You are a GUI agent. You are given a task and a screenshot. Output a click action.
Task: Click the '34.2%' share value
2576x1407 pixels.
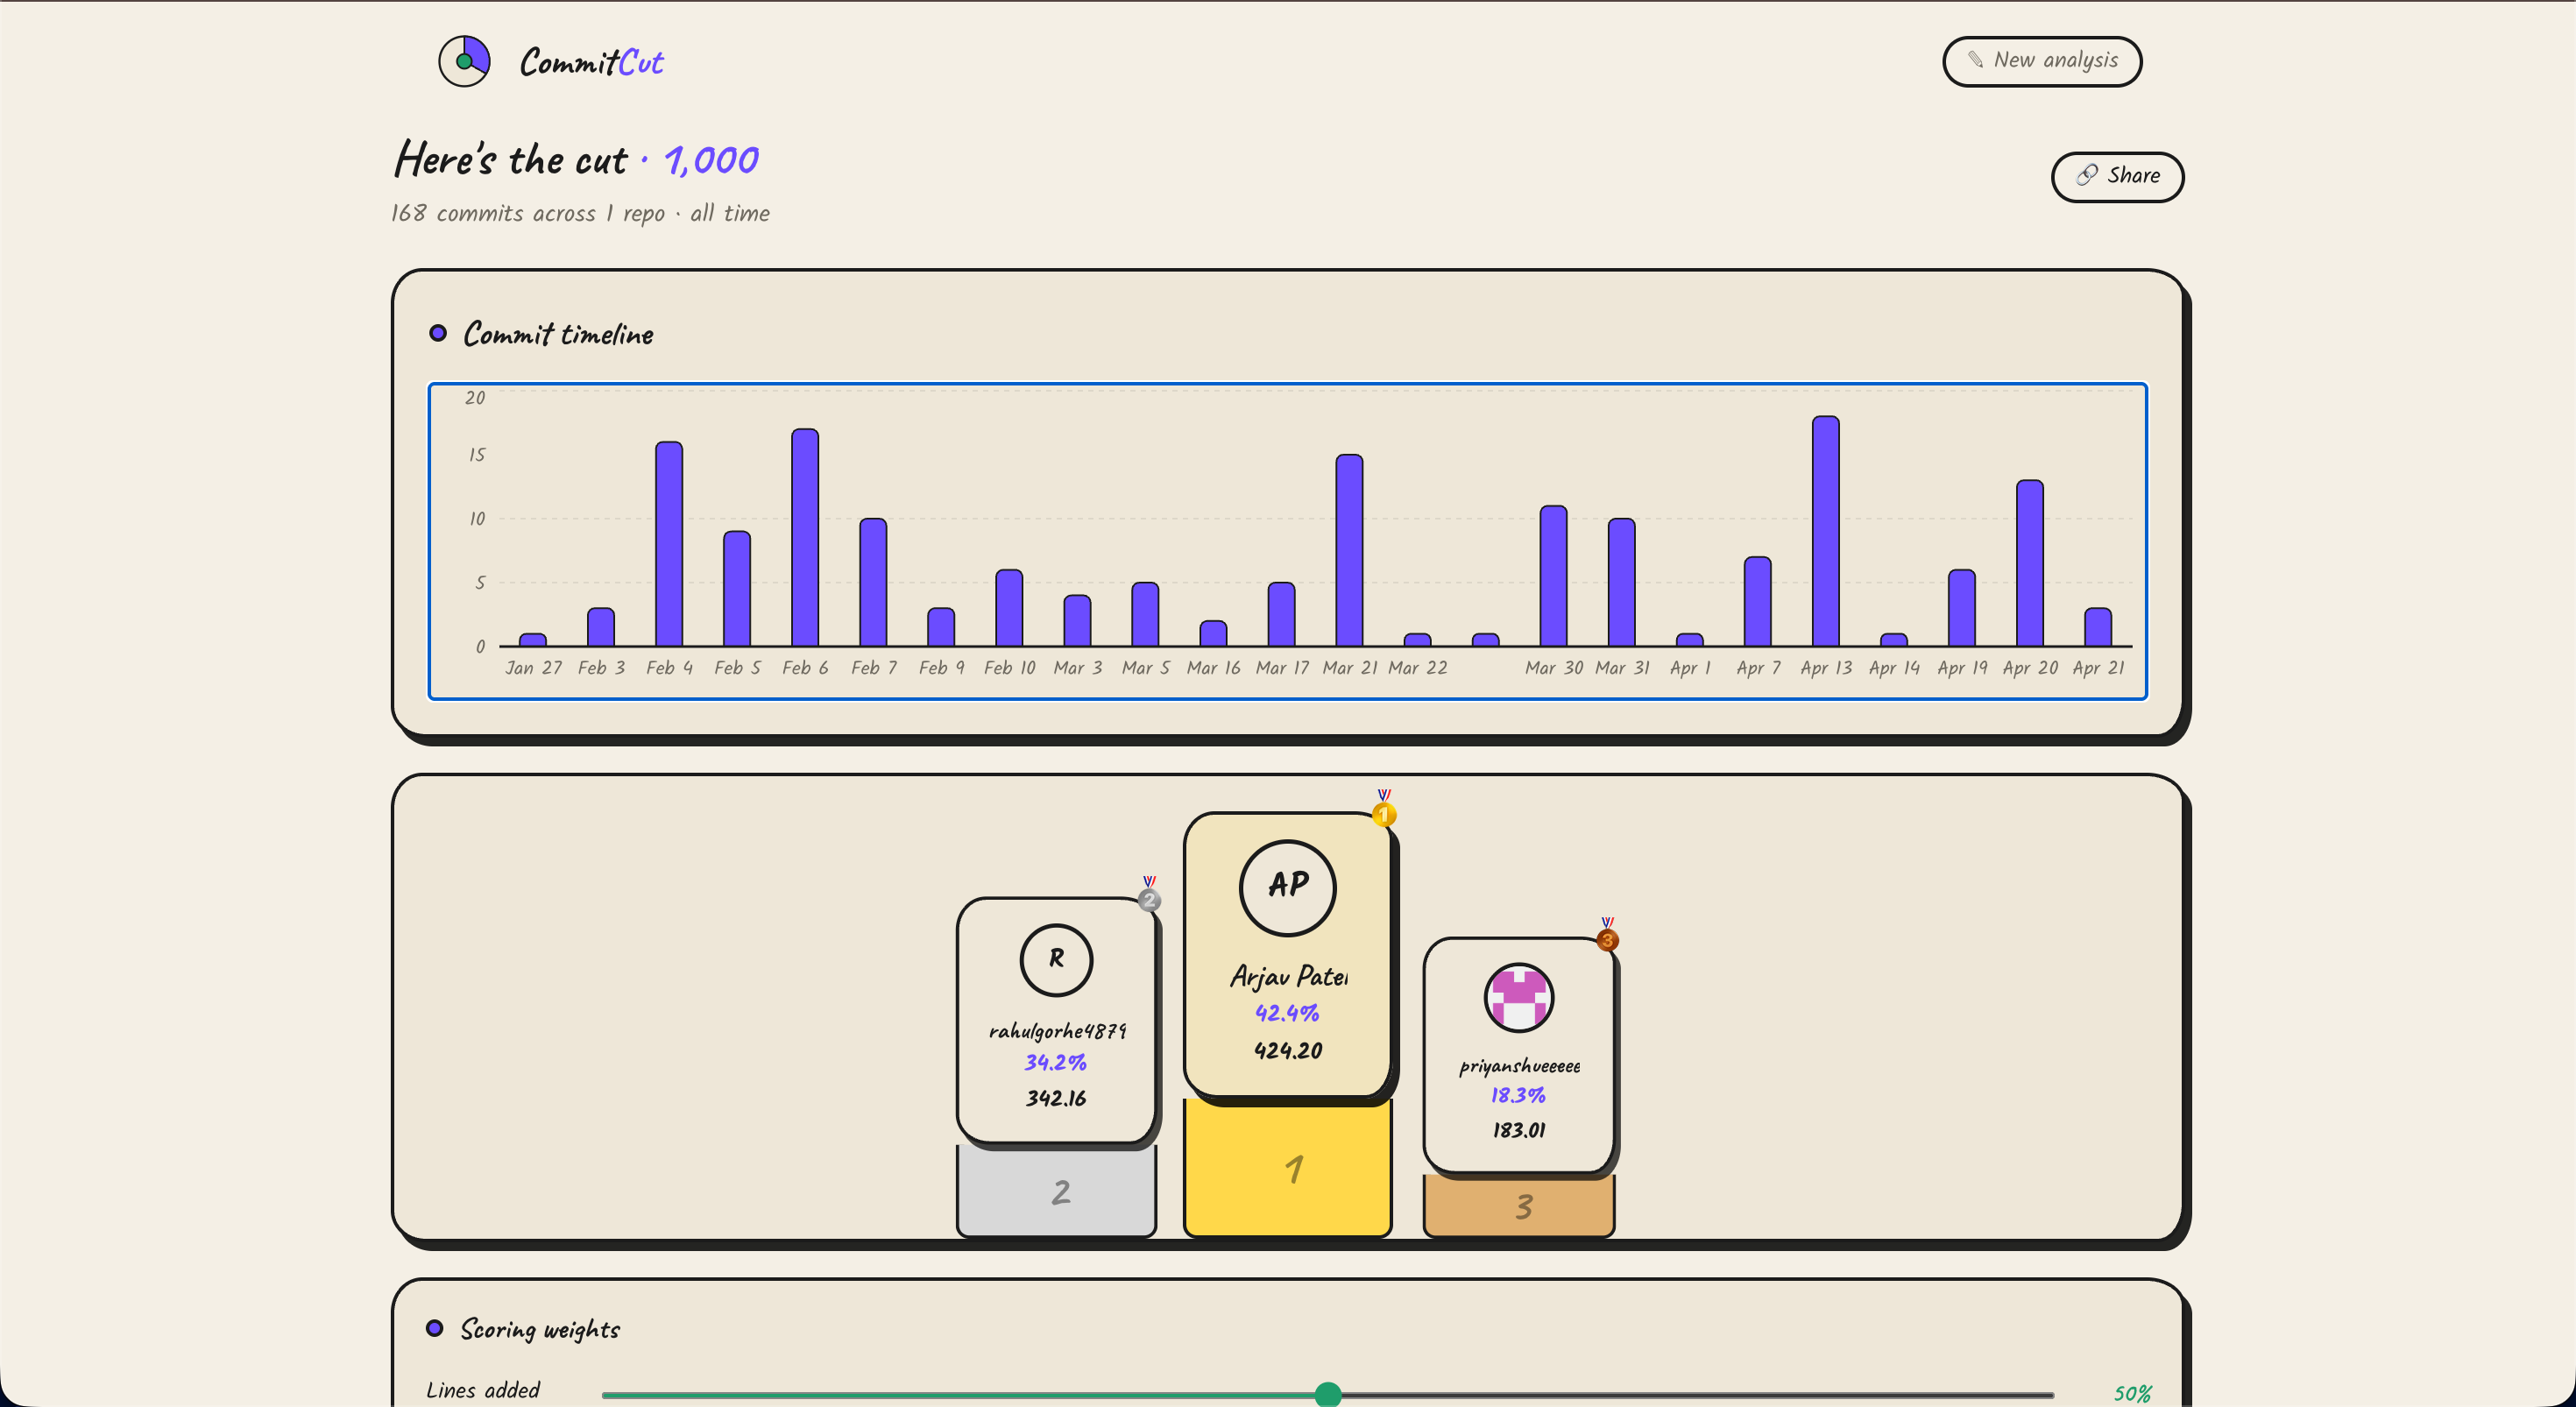click(1055, 1062)
